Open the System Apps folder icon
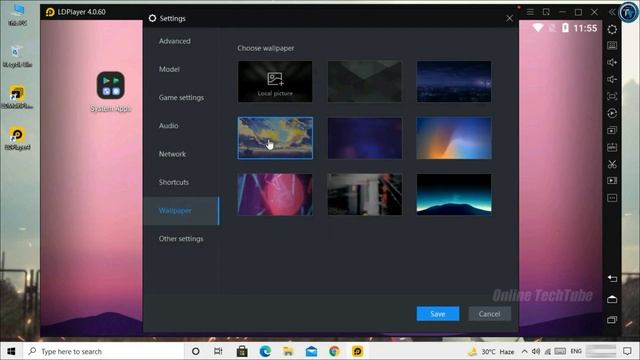Viewport: 640px width, 360px height. click(x=111, y=85)
